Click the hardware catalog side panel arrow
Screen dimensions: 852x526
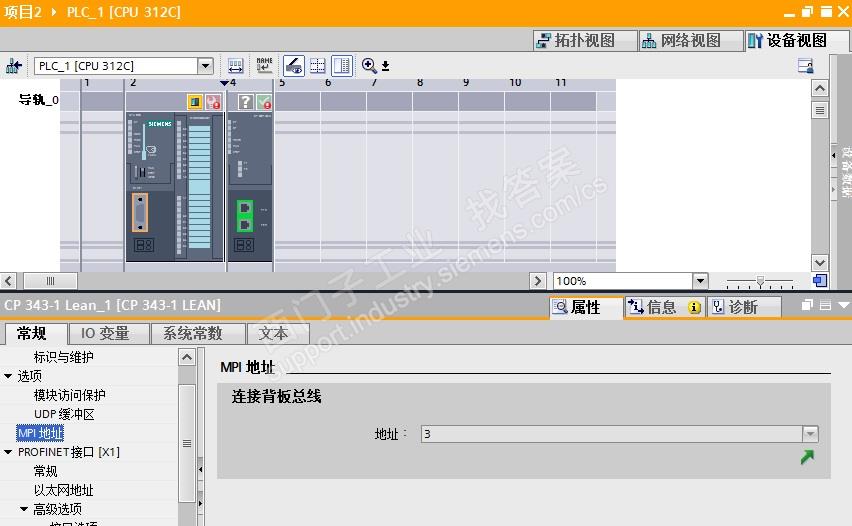(x=834, y=155)
